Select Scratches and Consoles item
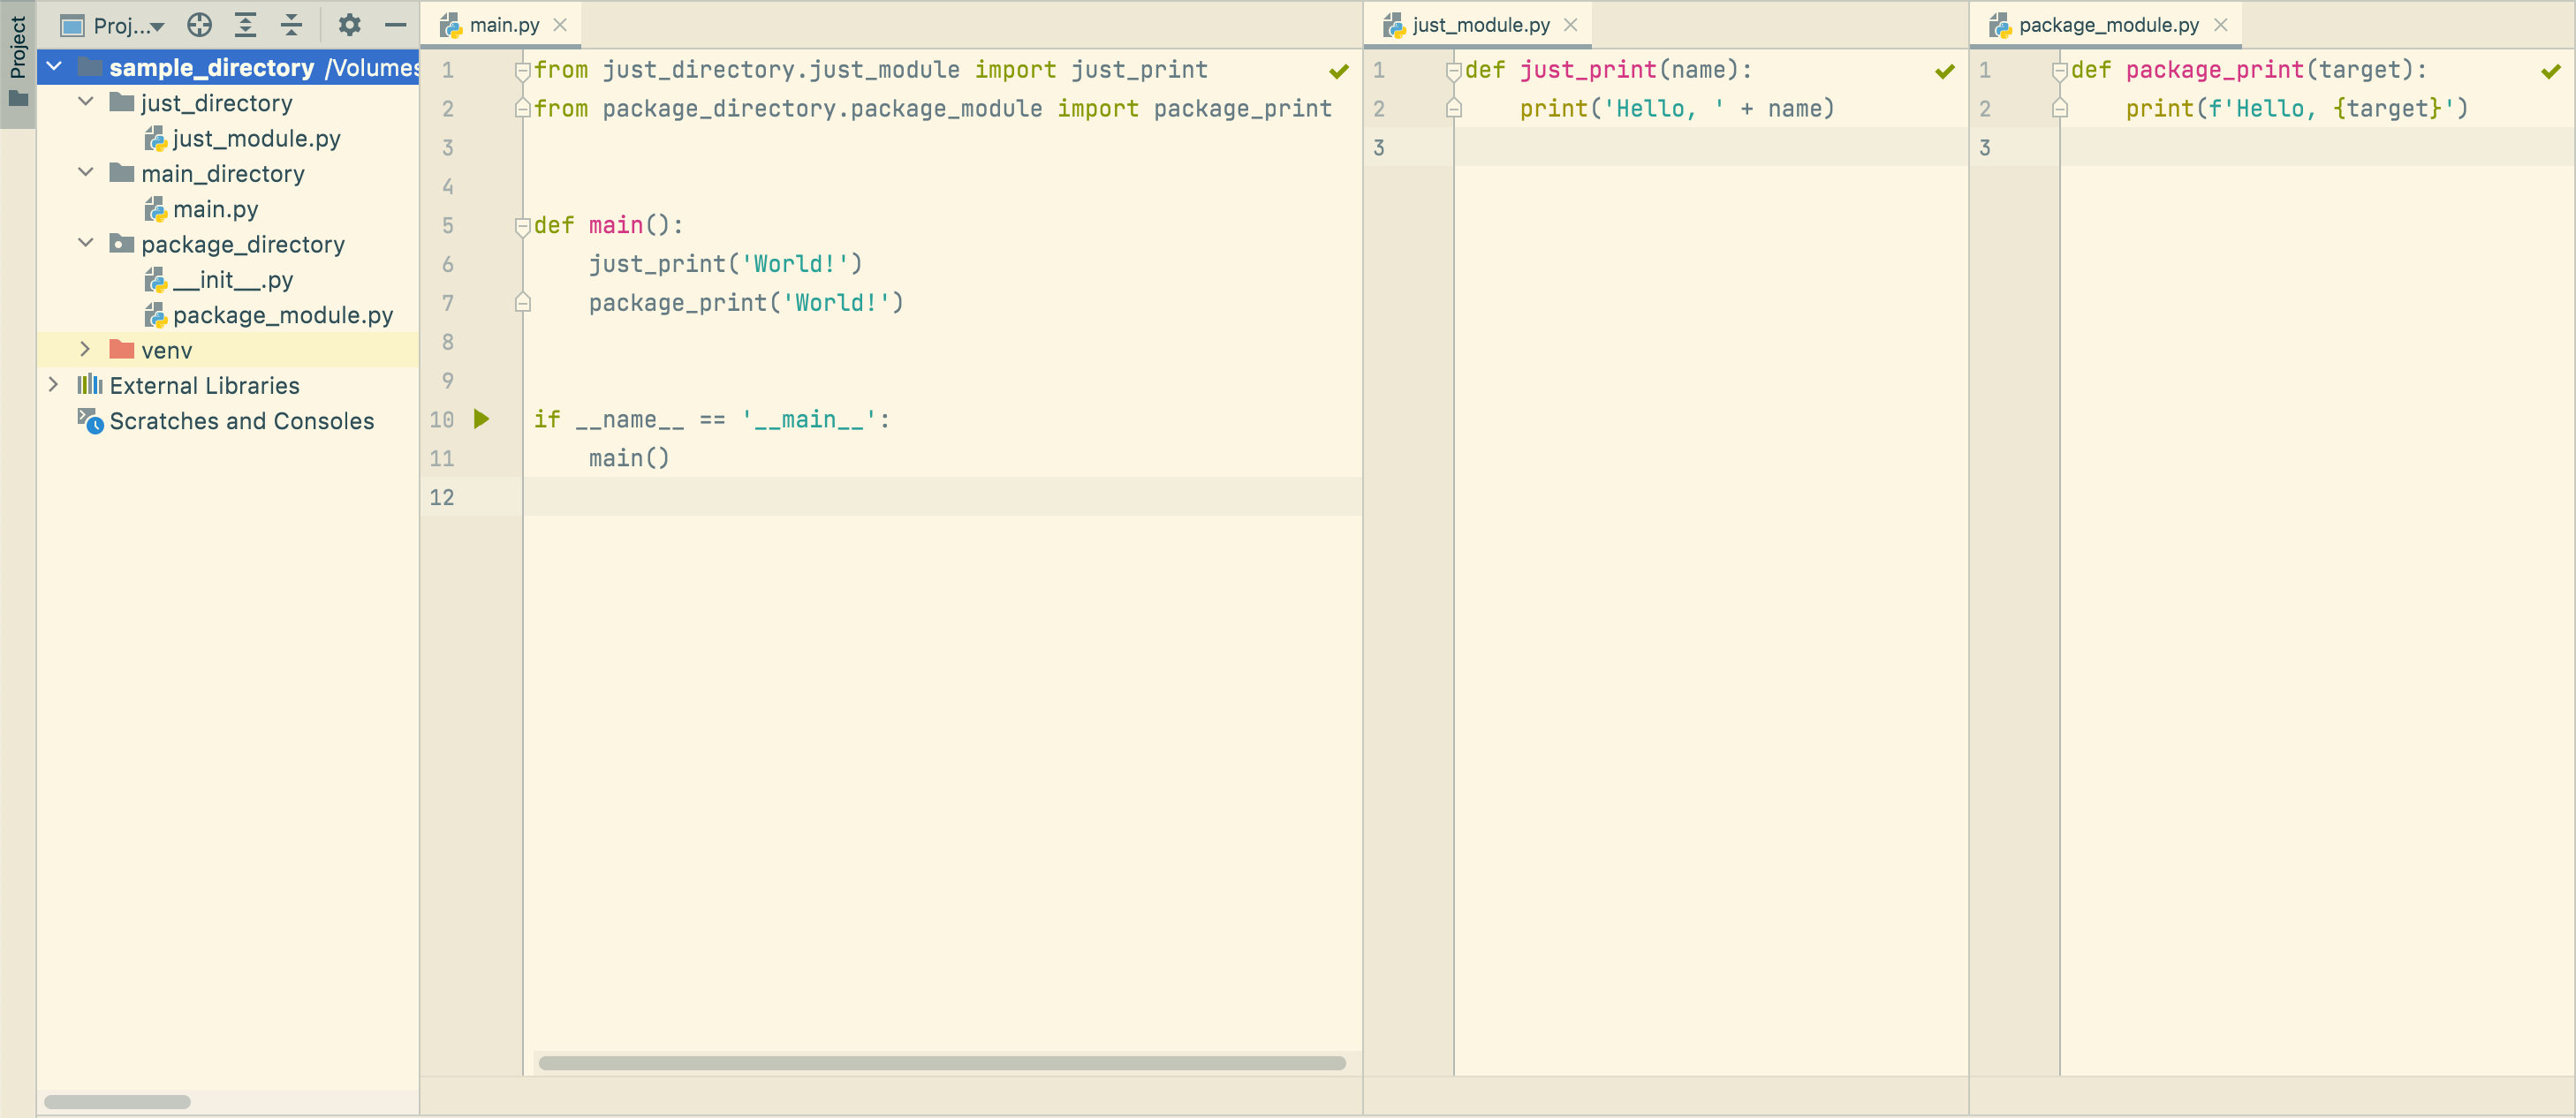This screenshot has width=2576, height=1118. [x=241, y=421]
